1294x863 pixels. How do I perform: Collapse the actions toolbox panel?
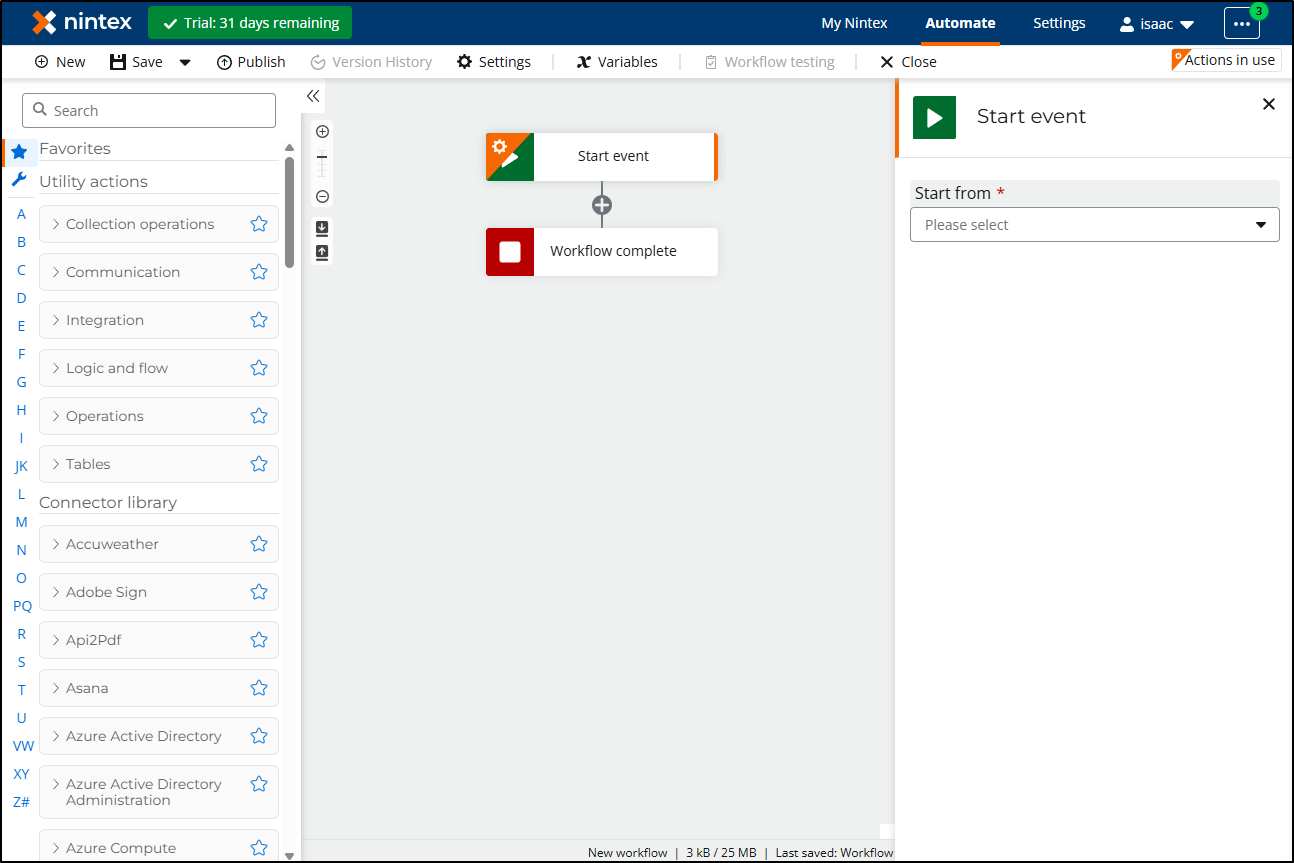[313, 96]
